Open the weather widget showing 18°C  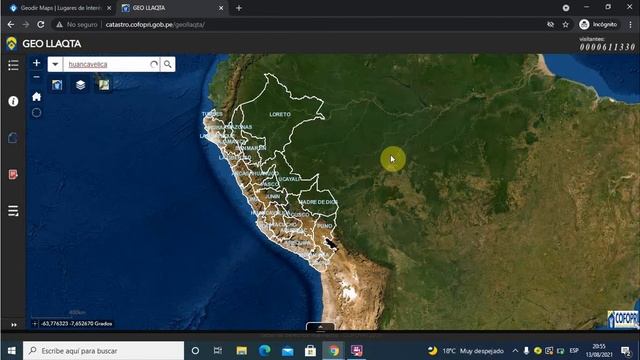[466, 351]
